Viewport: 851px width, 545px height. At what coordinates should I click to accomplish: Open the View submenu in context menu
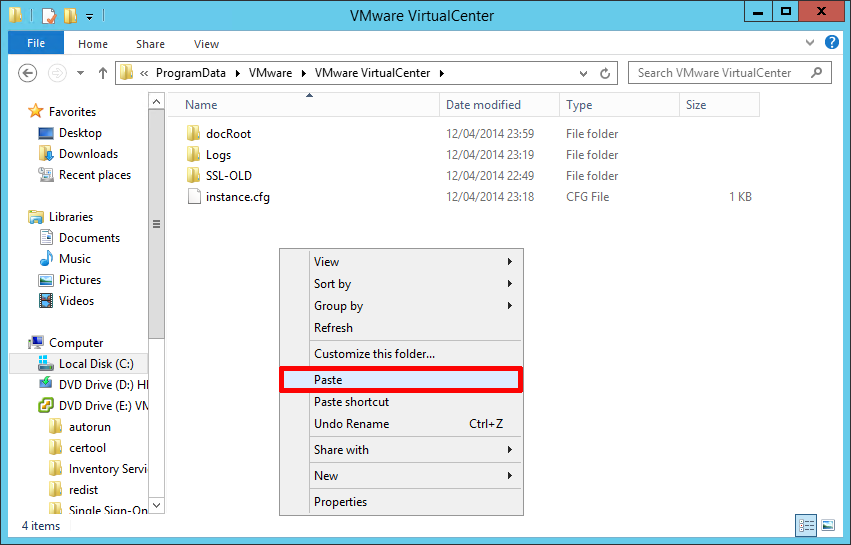pyautogui.click(x=401, y=262)
